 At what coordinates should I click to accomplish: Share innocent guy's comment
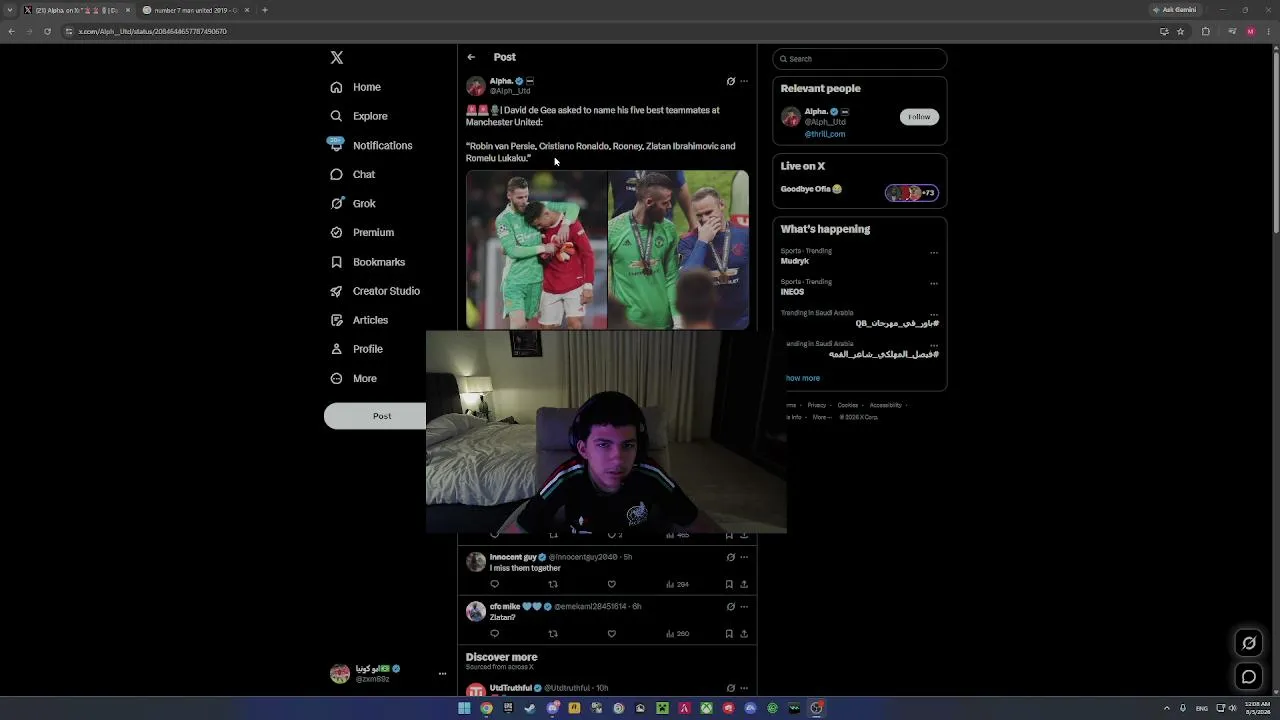pyautogui.click(x=744, y=584)
